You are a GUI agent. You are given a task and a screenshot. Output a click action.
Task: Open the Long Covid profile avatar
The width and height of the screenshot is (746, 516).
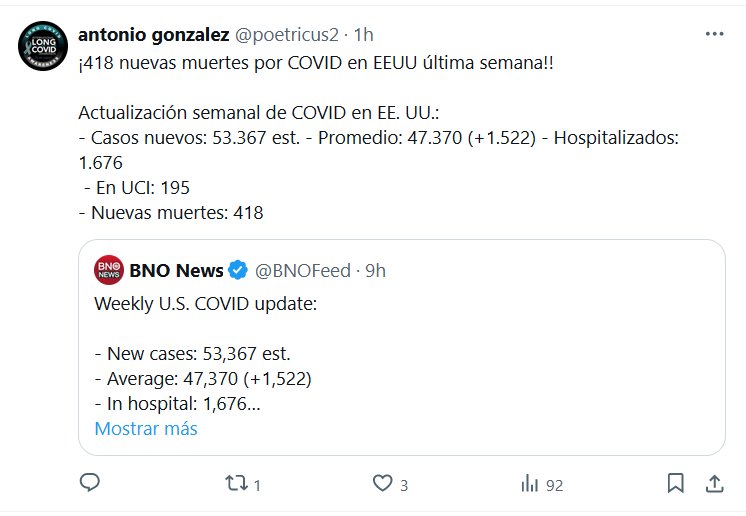coord(43,44)
